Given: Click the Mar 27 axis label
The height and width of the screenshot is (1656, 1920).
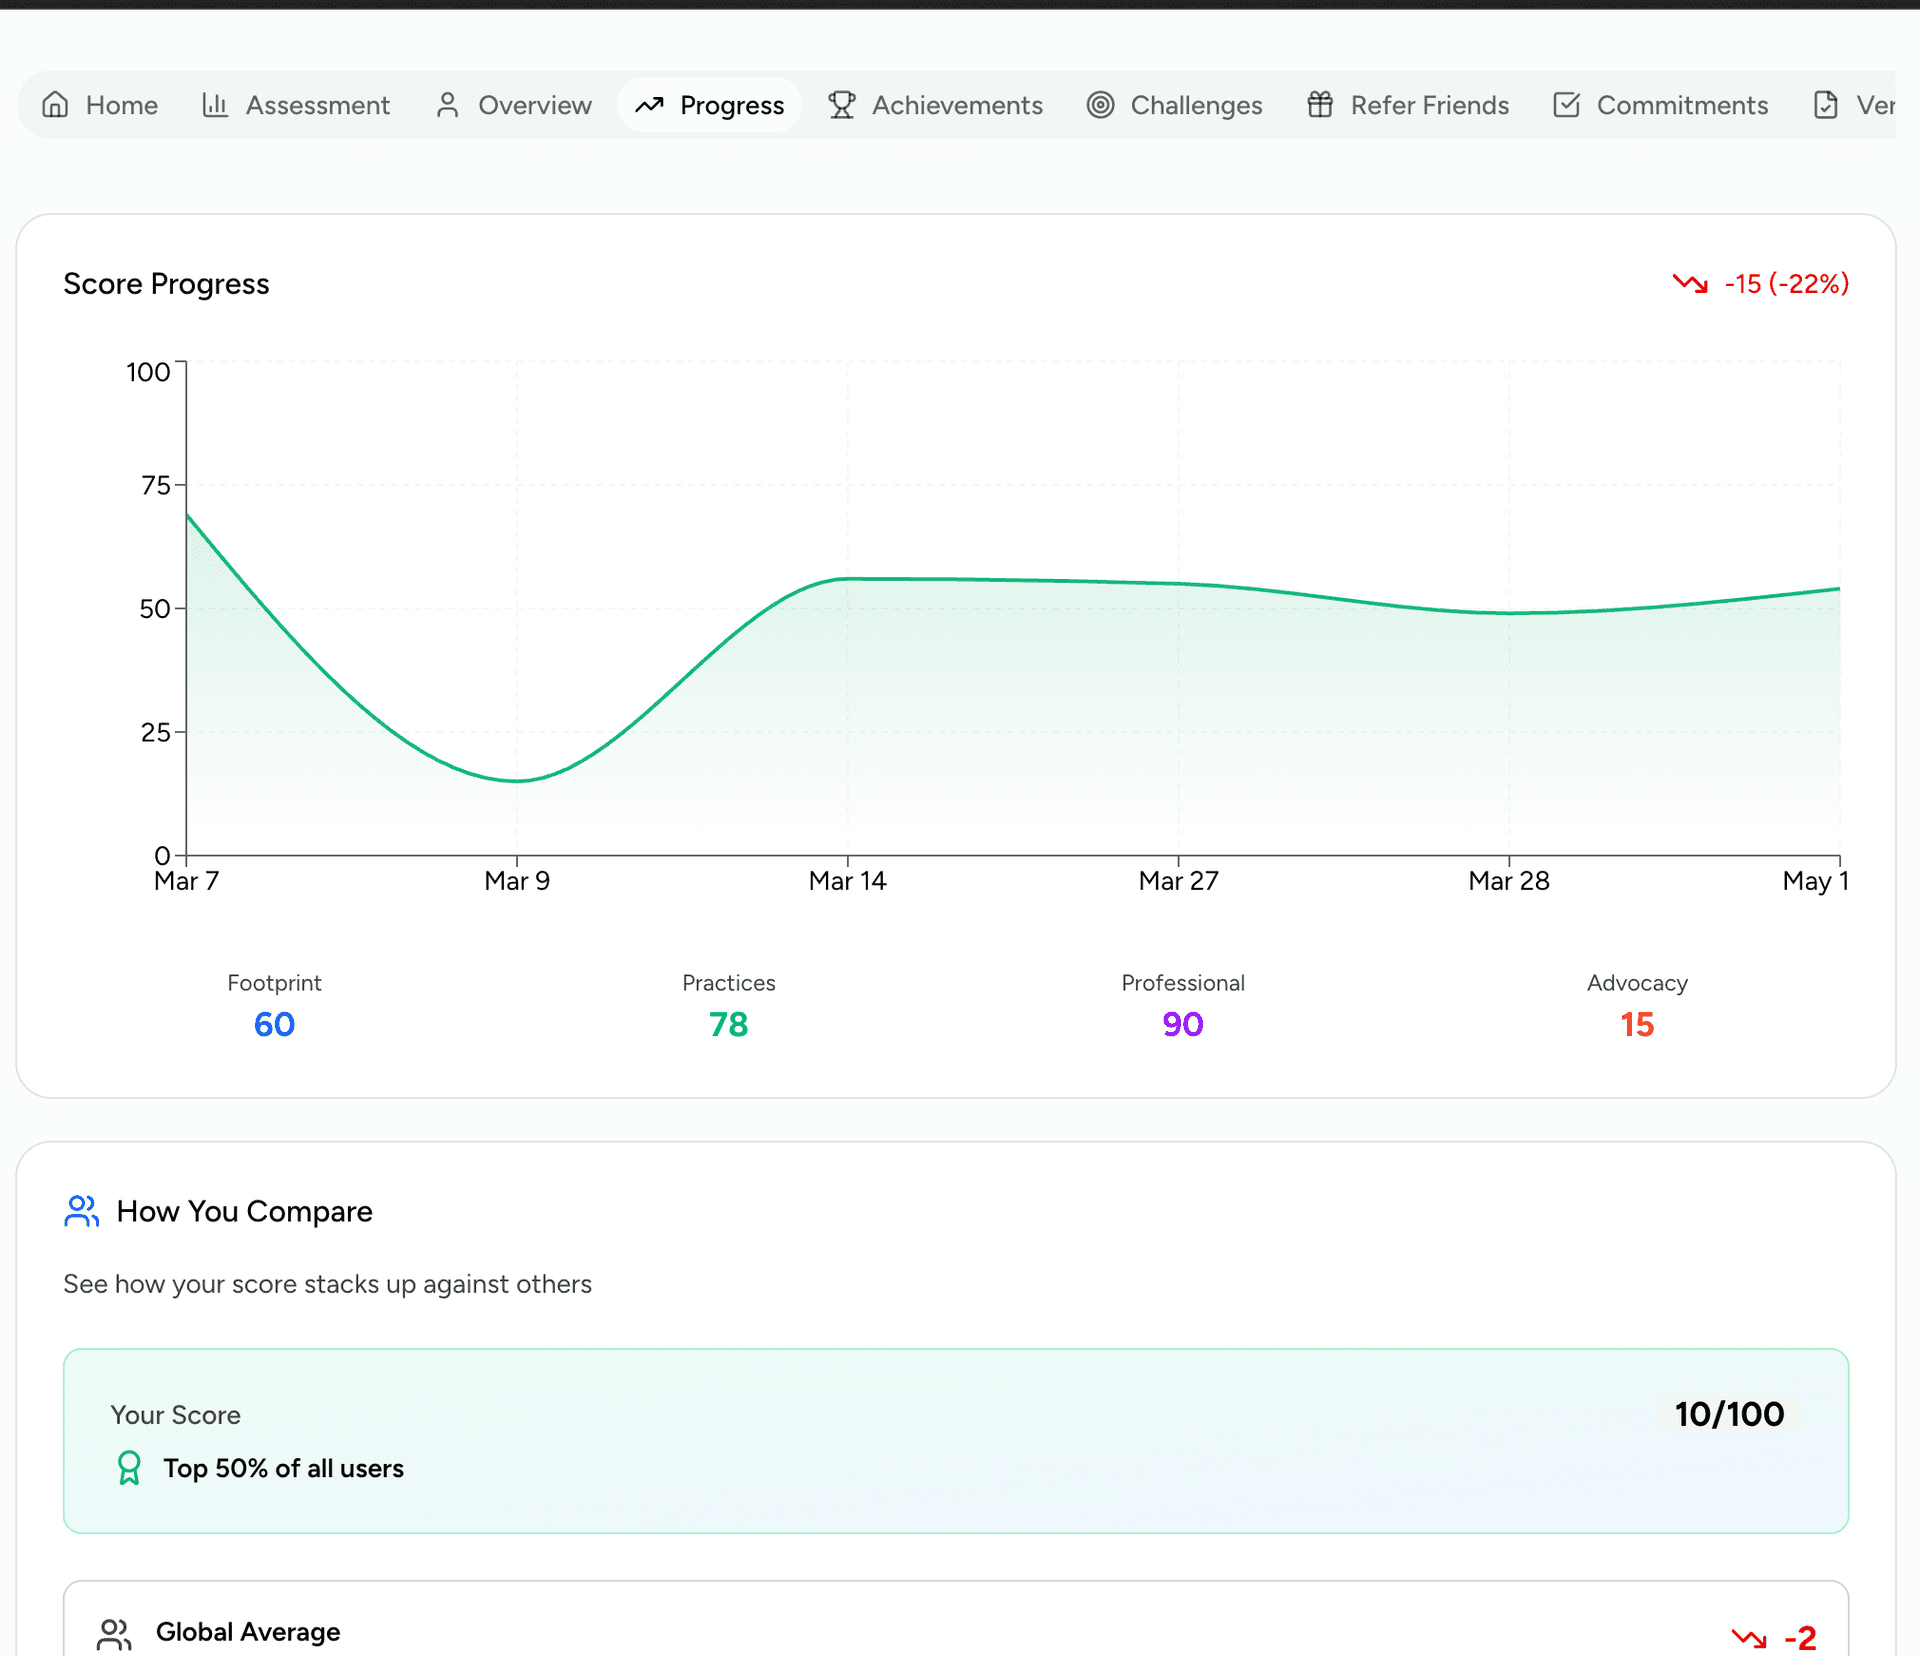Looking at the screenshot, I should 1179,881.
